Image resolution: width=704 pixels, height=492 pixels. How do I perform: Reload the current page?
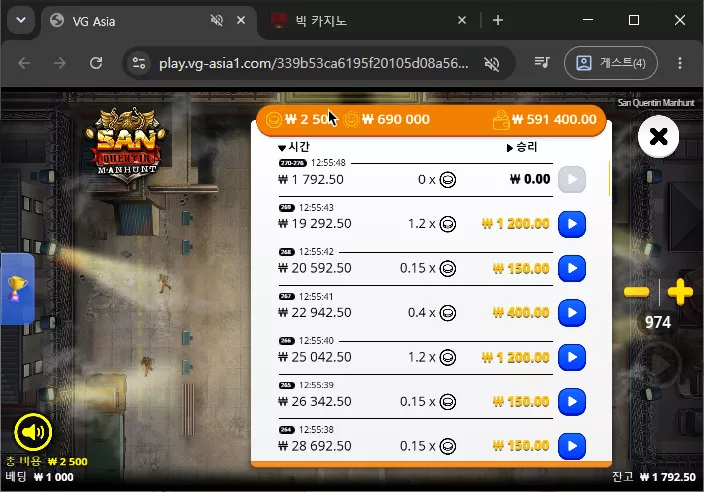pos(96,63)
